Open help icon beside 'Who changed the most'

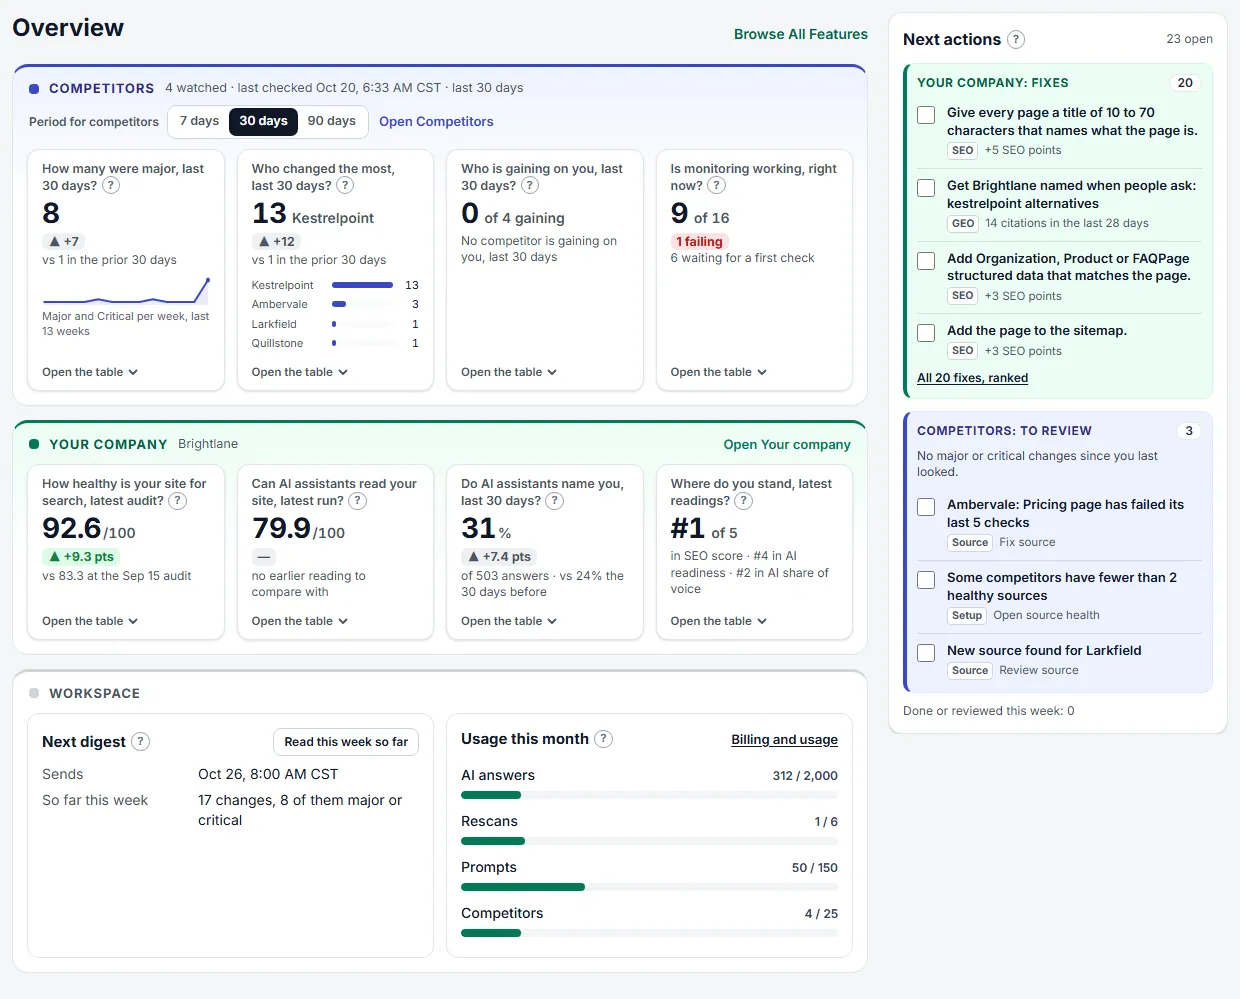point(345,185)
